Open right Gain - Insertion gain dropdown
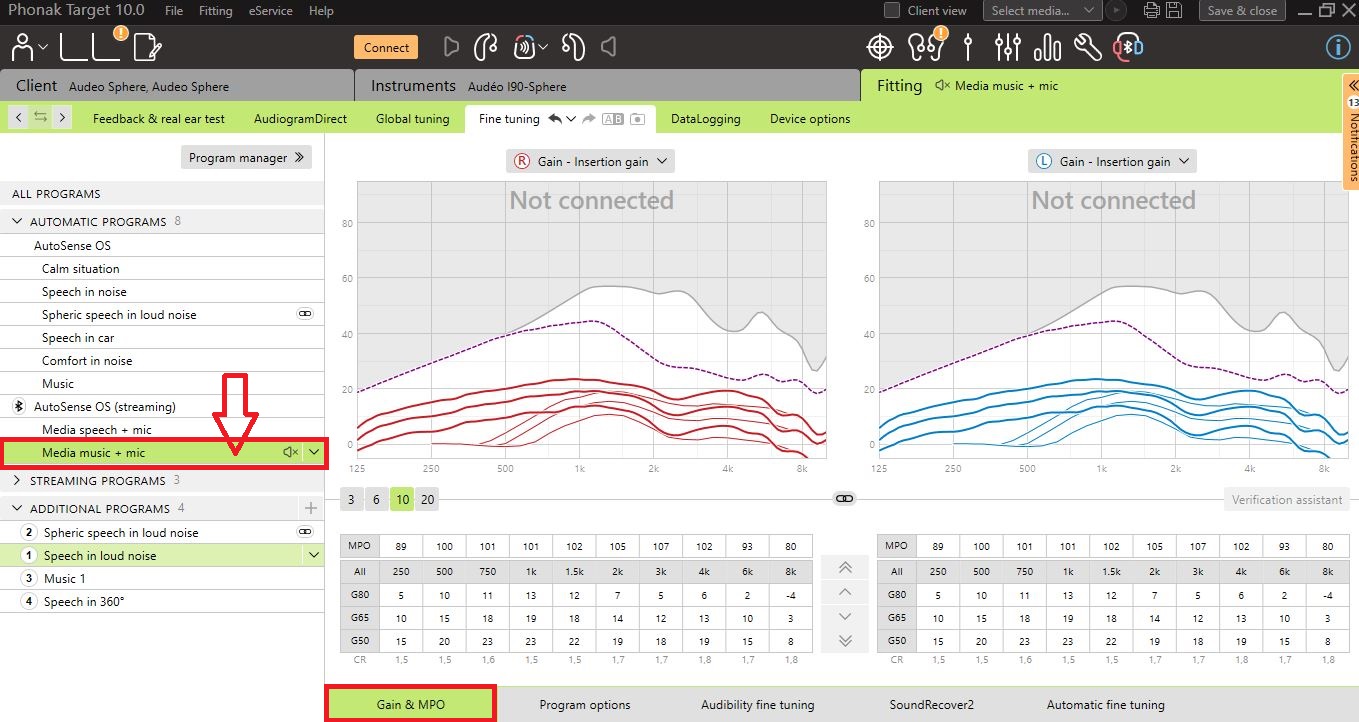The height and width of the screenshot is (722, 1359). pyautogui.click(x=590, y=161)
